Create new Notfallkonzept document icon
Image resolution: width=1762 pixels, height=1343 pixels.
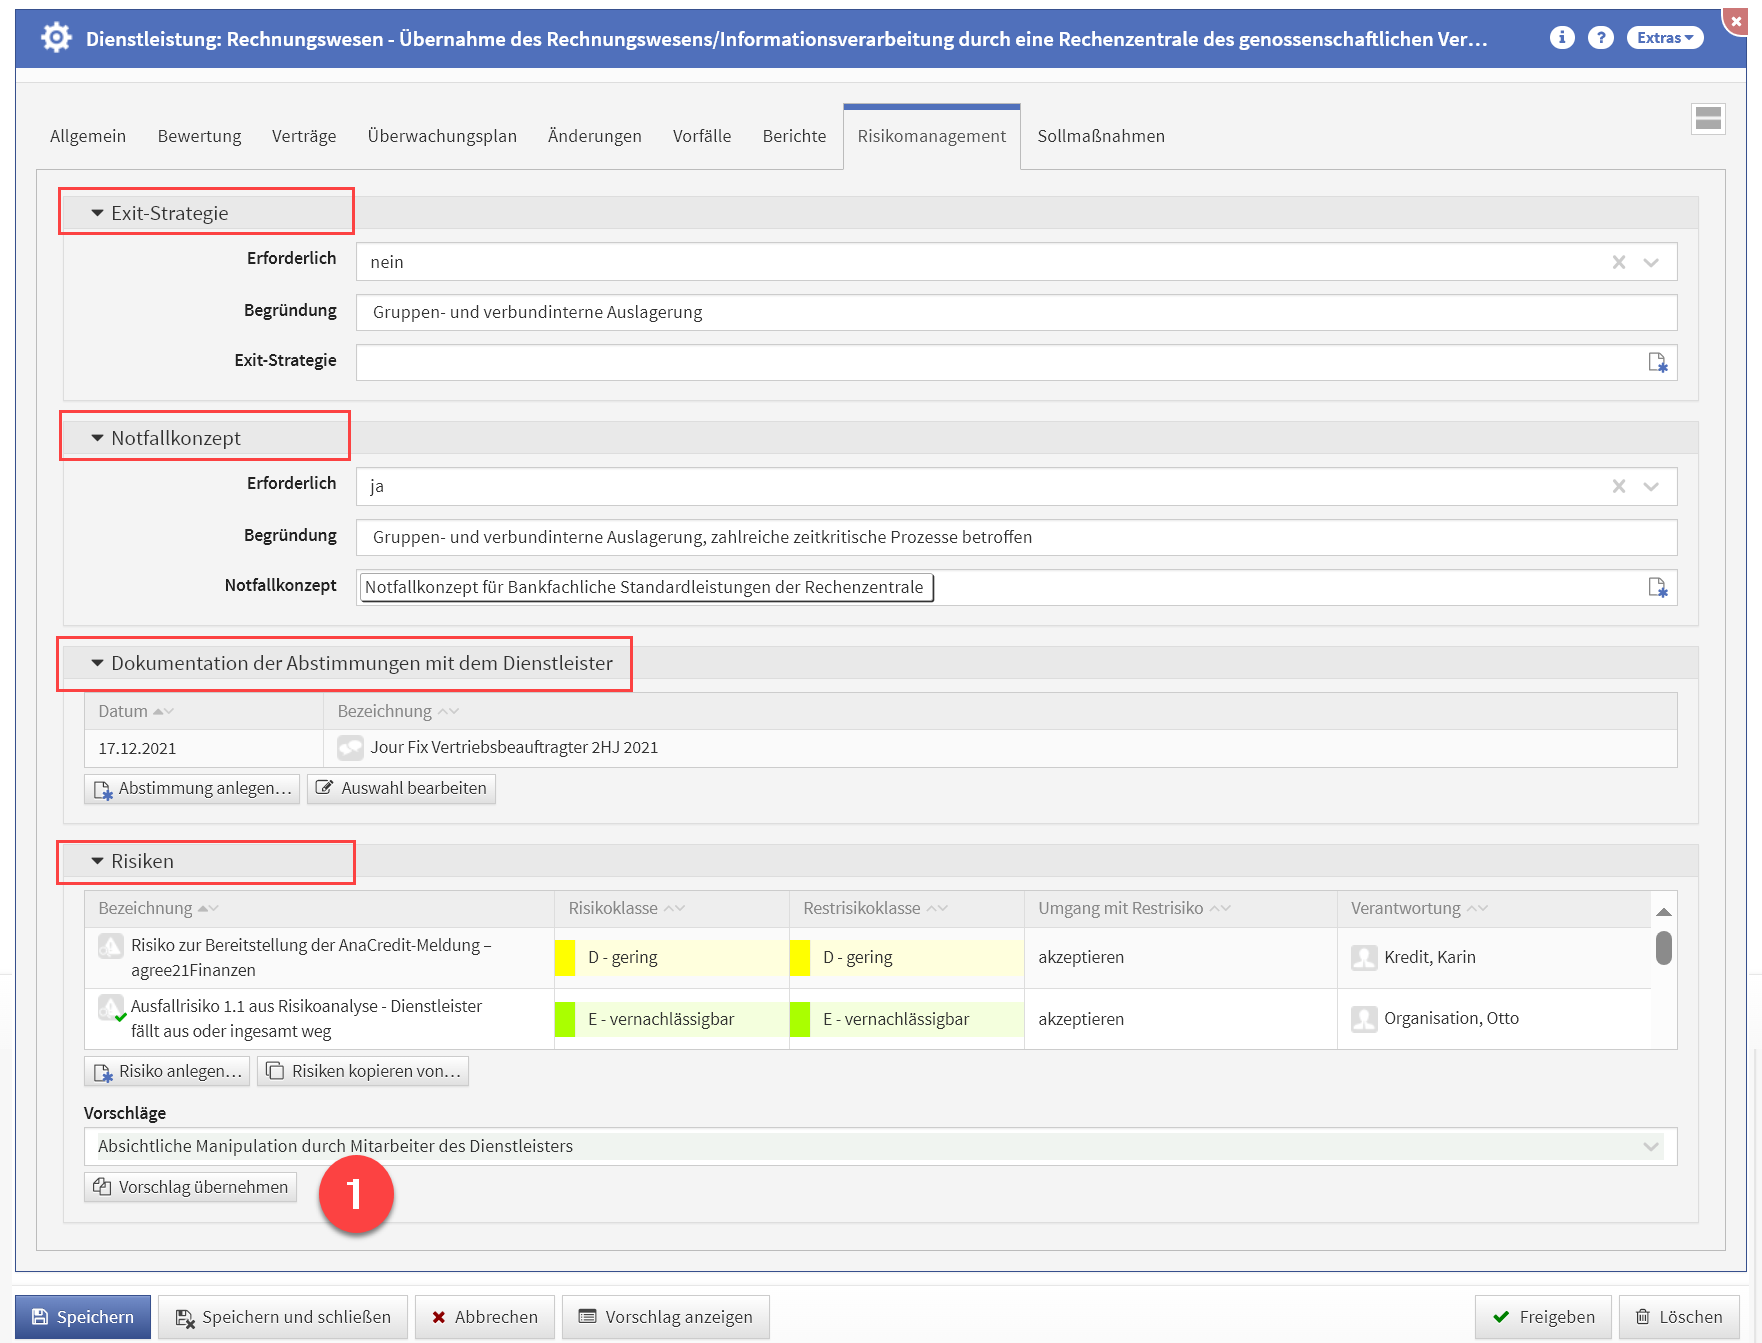(x=1658, y=587)
